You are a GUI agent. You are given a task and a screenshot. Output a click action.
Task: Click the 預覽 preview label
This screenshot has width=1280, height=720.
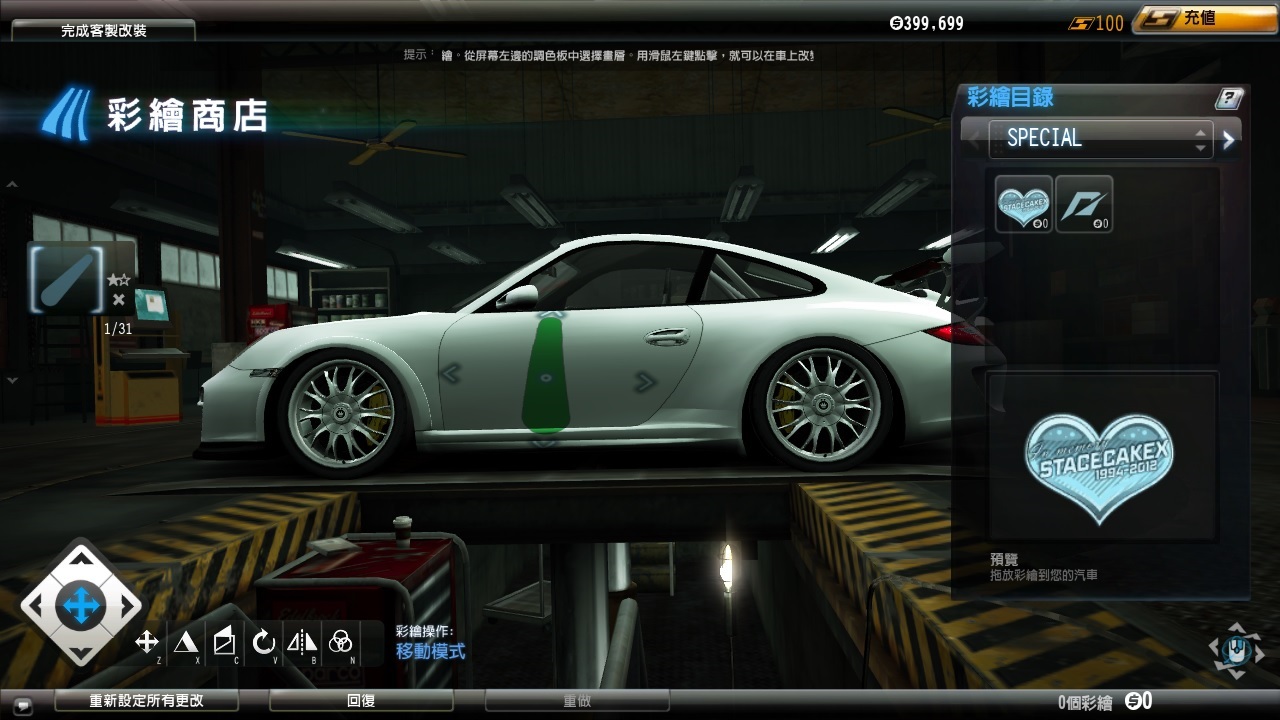click(1004, 560)
